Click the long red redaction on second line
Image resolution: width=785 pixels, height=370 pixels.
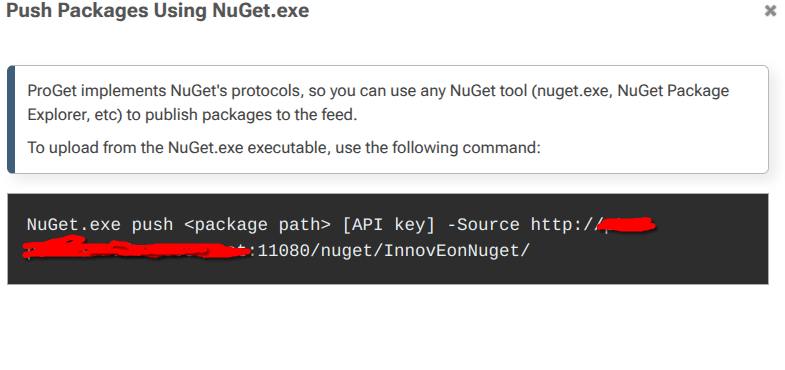[x=136, y=249]
